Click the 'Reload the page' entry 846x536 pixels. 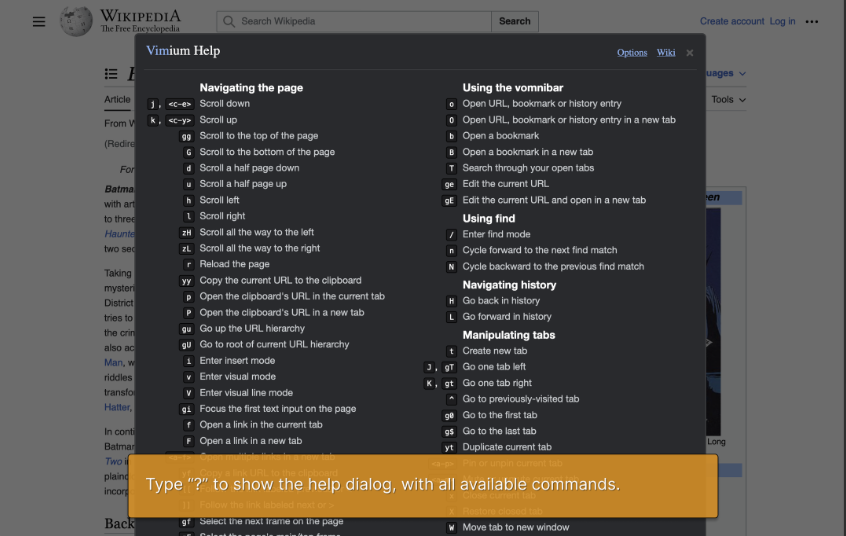coord(234,264)
